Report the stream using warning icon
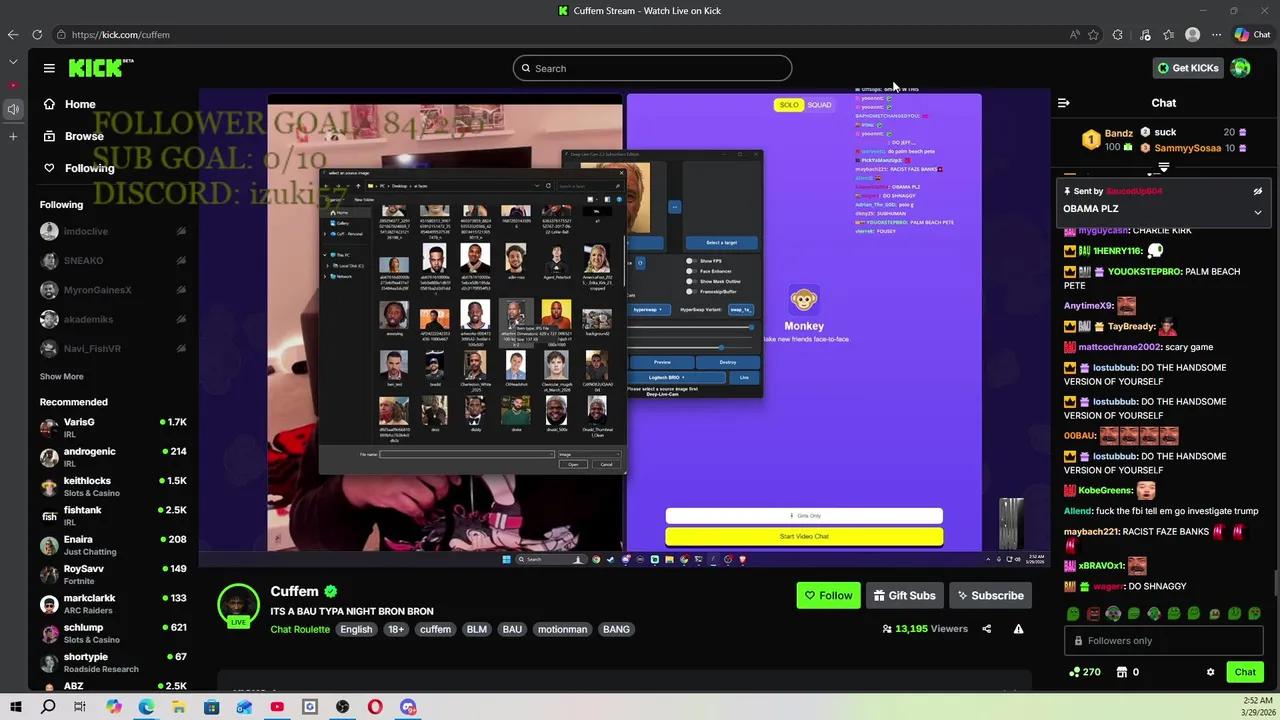 (1018, 629)
